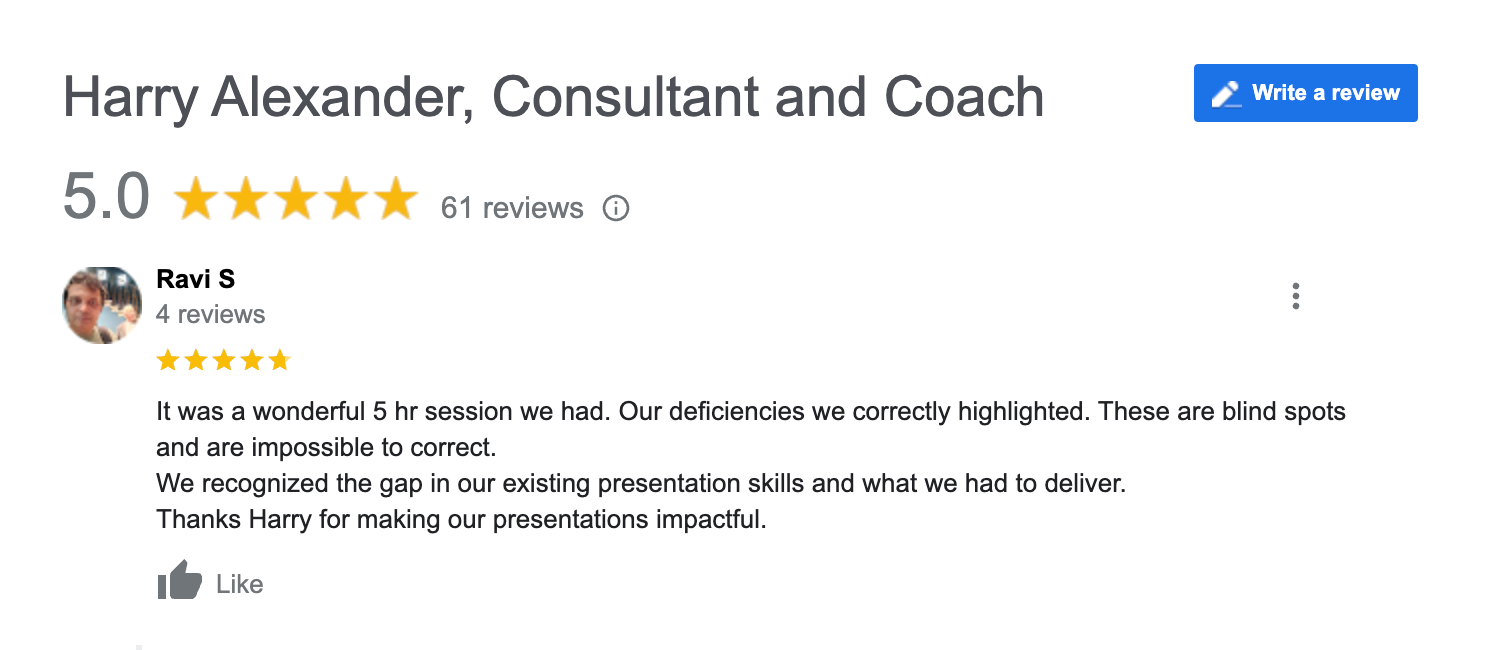Open the three-dot menu on Ravi S's review
The image size is (1504, 650).
1295,297
